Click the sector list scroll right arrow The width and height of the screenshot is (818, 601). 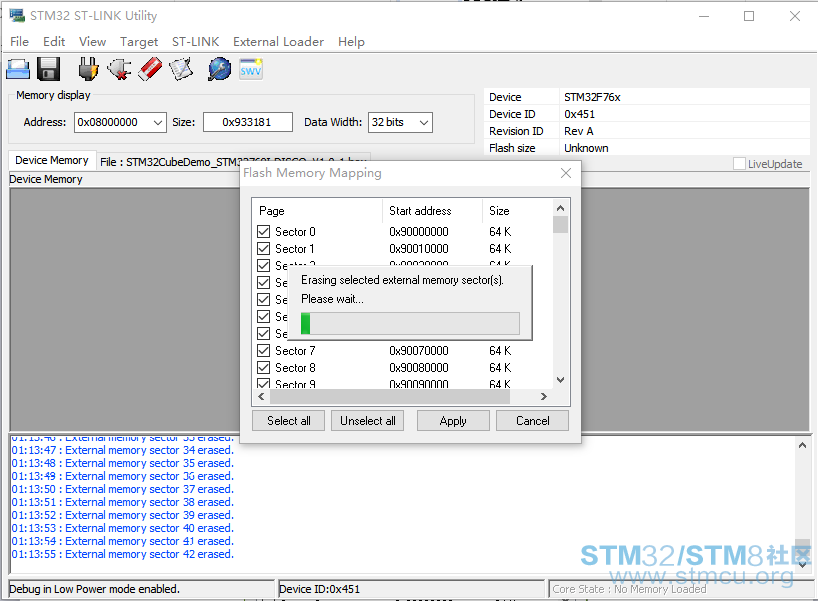pos(544,396)
